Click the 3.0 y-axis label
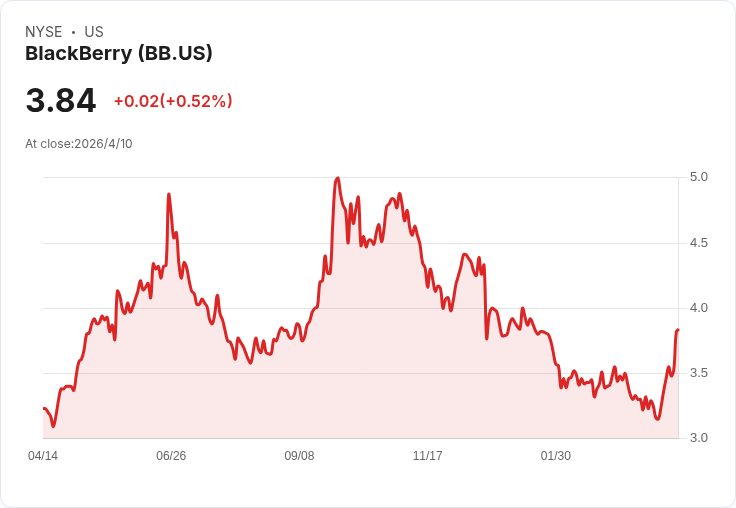Screen dimensions: 736x508 [698, 438]
